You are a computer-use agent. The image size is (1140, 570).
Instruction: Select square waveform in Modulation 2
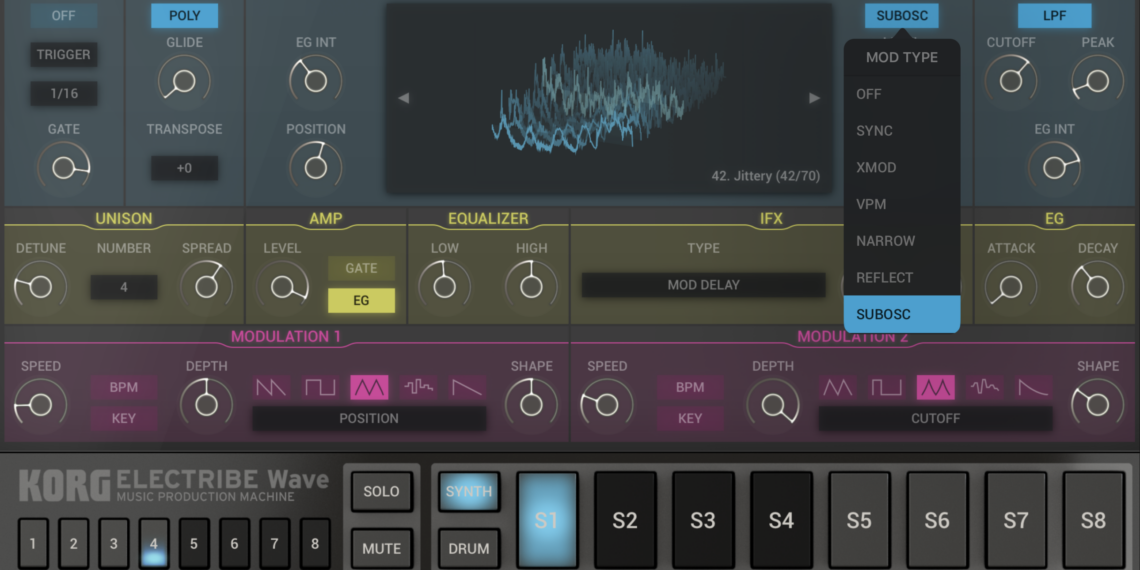(x=887, y=388)
